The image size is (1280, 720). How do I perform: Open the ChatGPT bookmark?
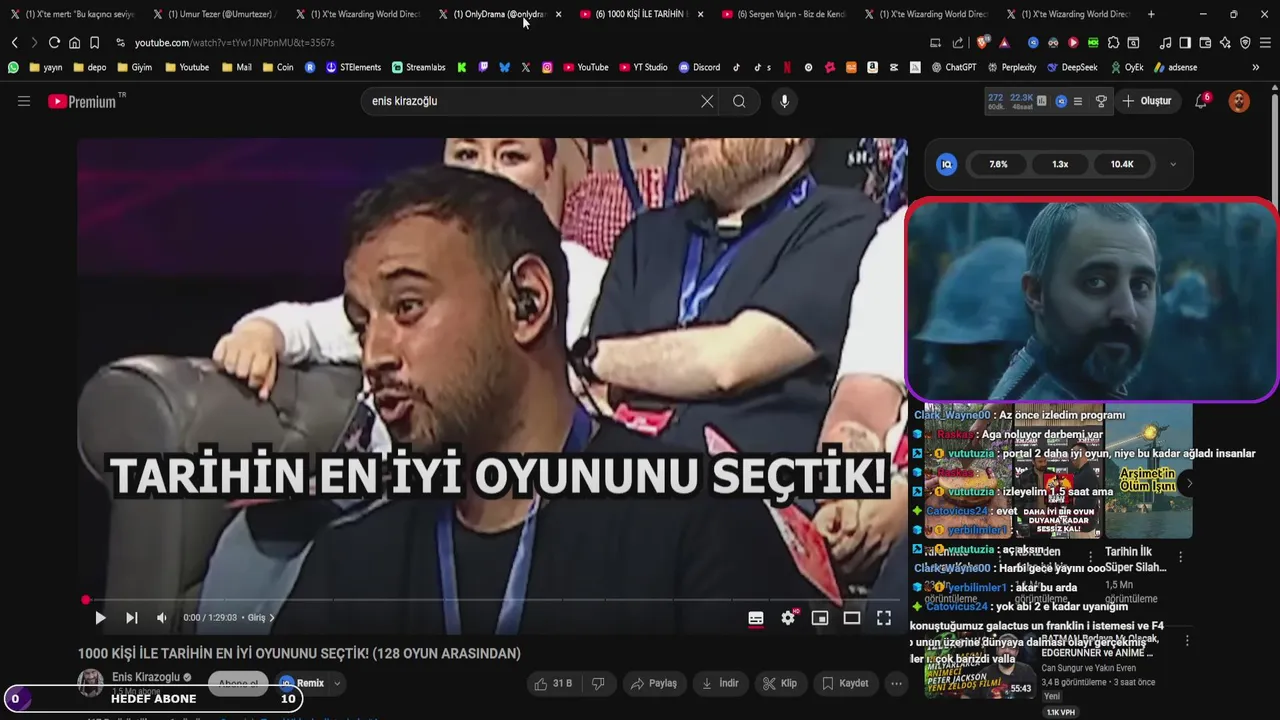click(953, 67)
